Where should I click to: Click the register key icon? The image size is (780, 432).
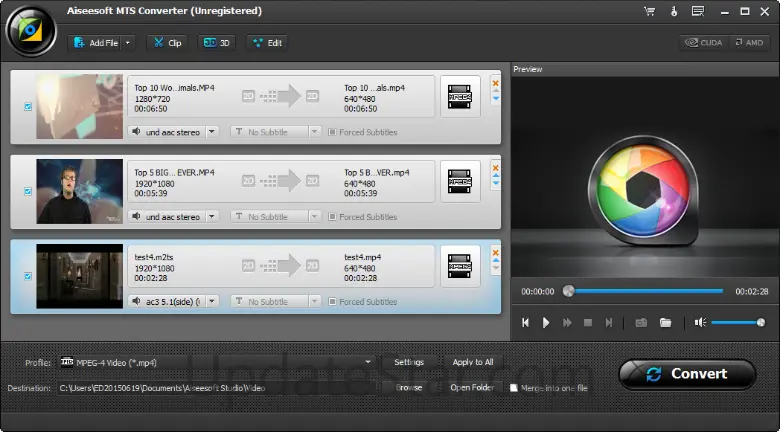point(674,11)
